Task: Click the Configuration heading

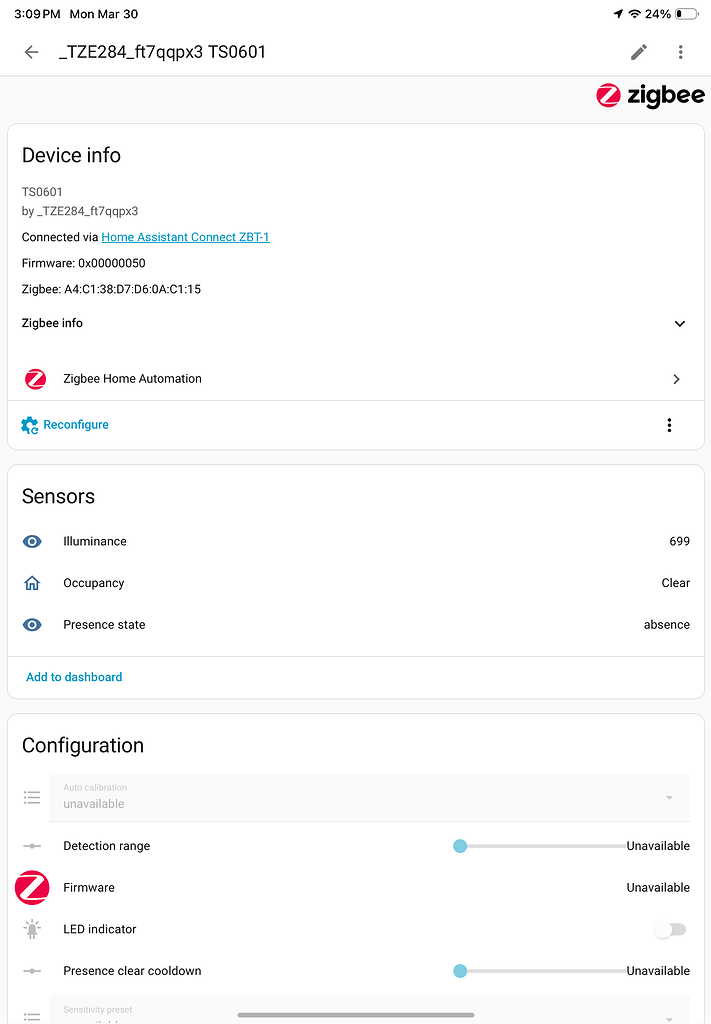Action: 83,745
